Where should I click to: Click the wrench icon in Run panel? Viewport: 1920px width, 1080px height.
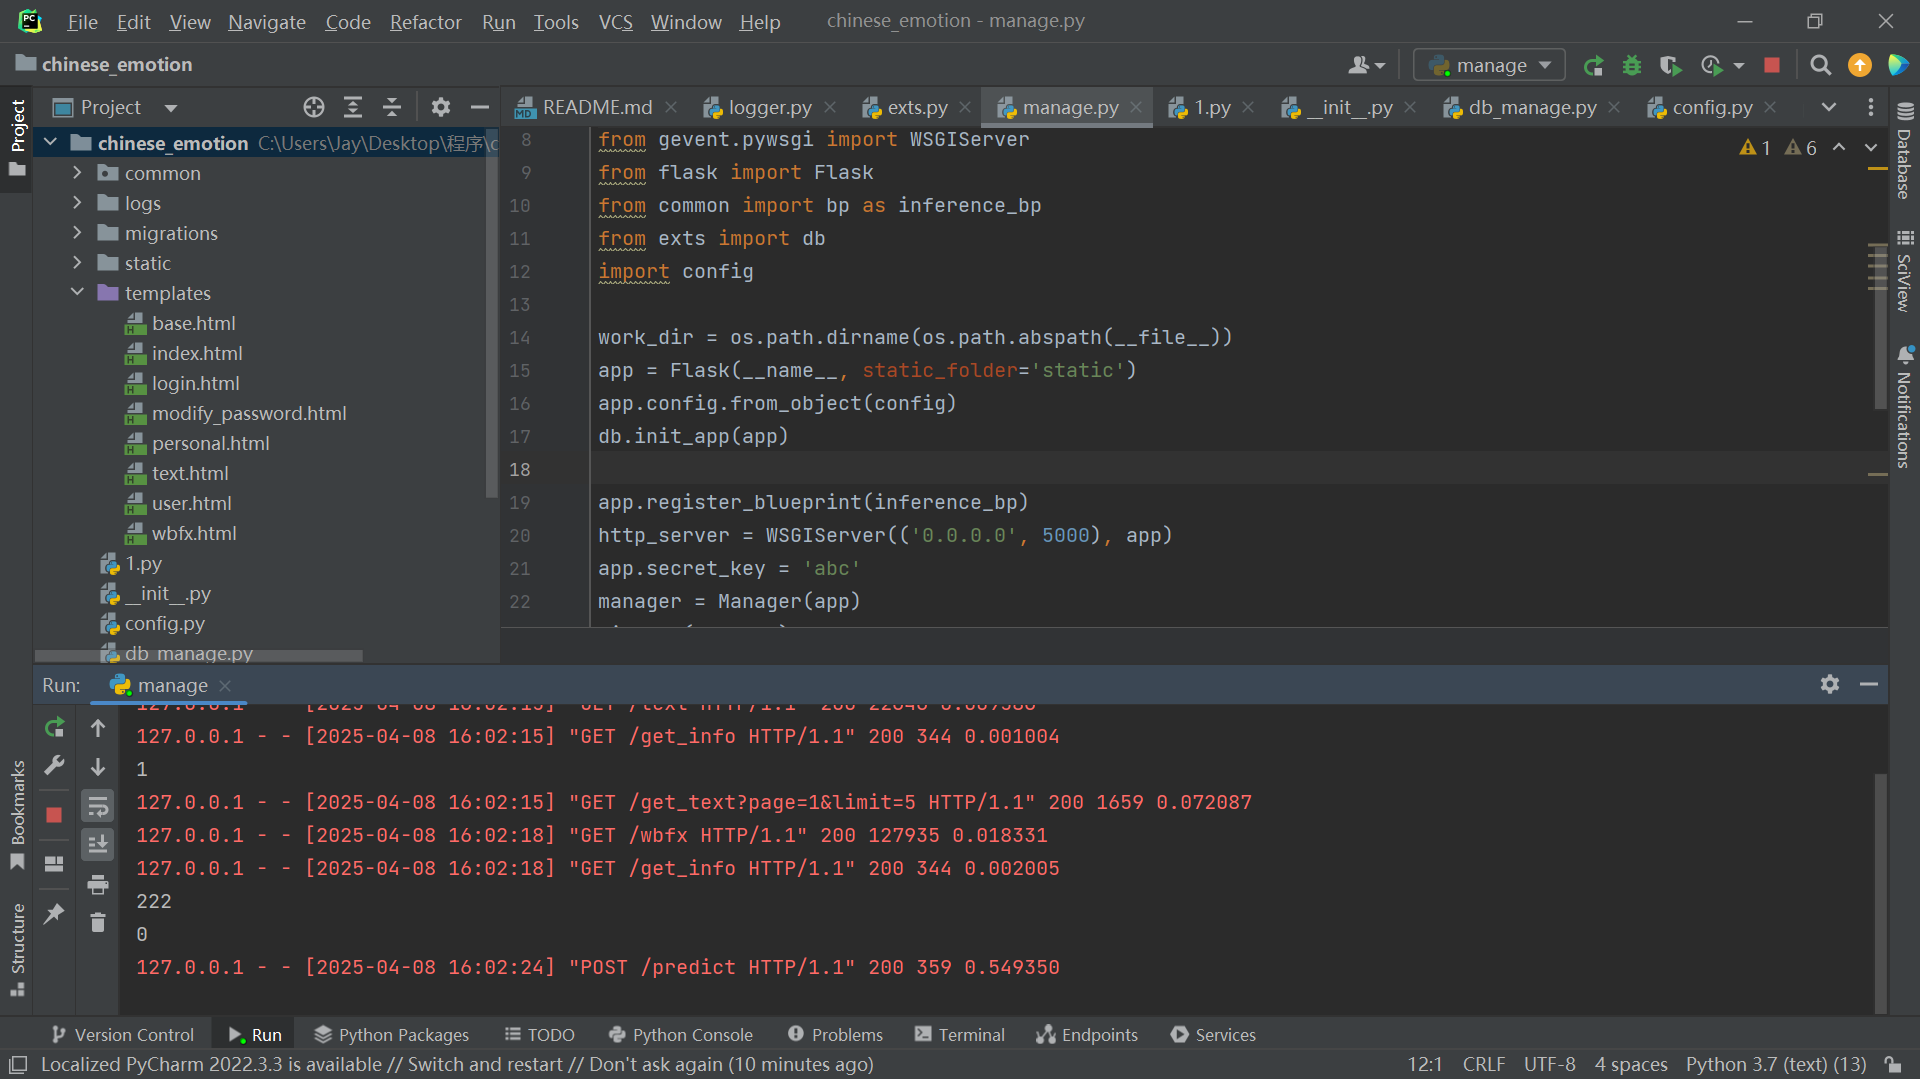pyautogui.click(x=55, y=766)
